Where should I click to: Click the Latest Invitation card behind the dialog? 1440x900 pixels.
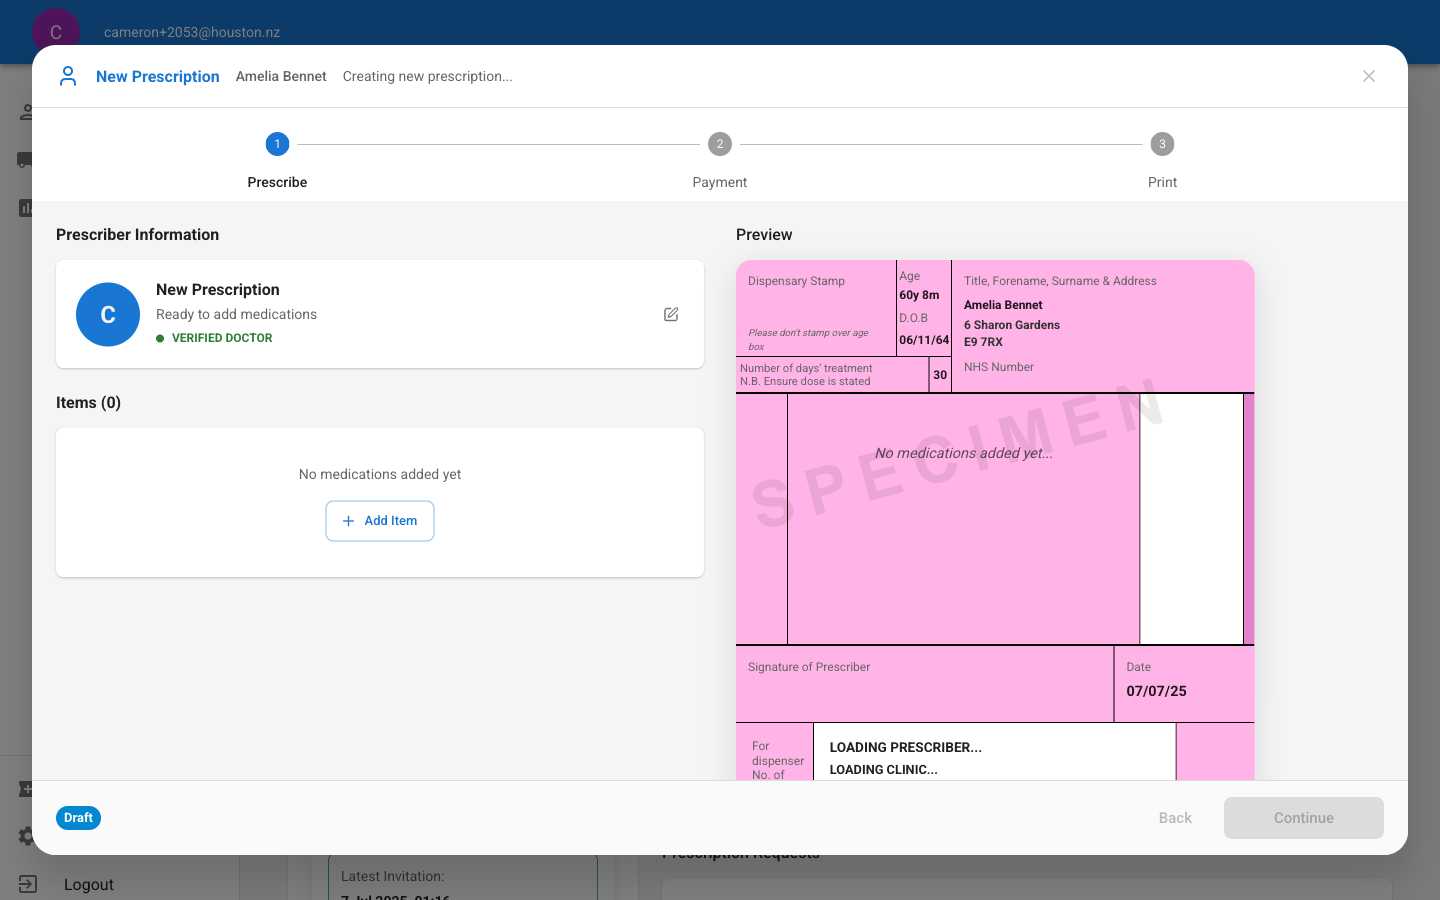click(463, 877)
